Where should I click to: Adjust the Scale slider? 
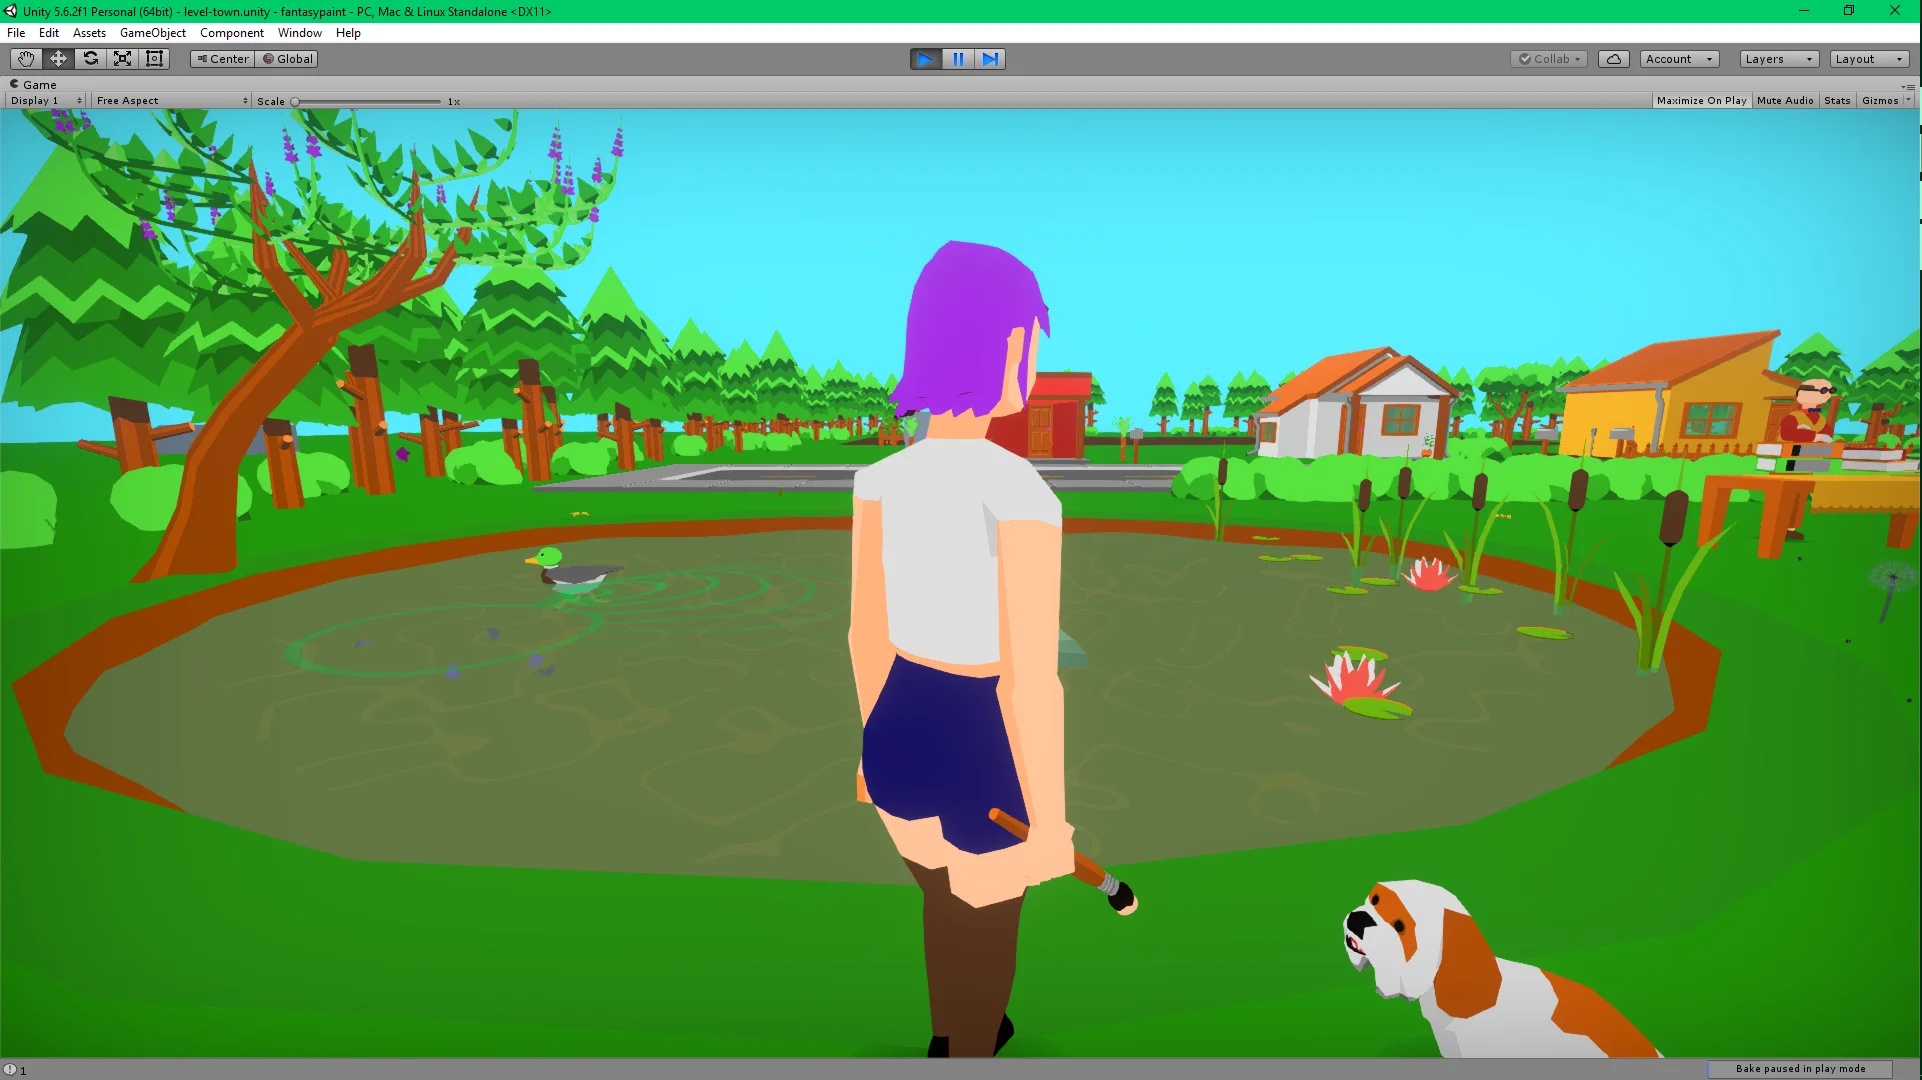367,102
